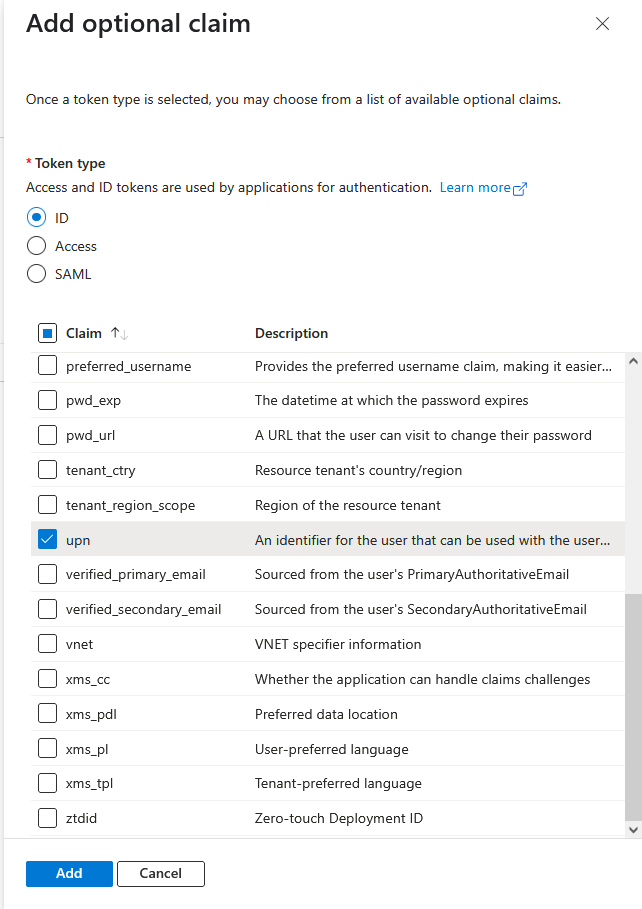The height and width of the screenshot is (909, 642).
Task: Select the Access token type
Action: click(37, 246)
